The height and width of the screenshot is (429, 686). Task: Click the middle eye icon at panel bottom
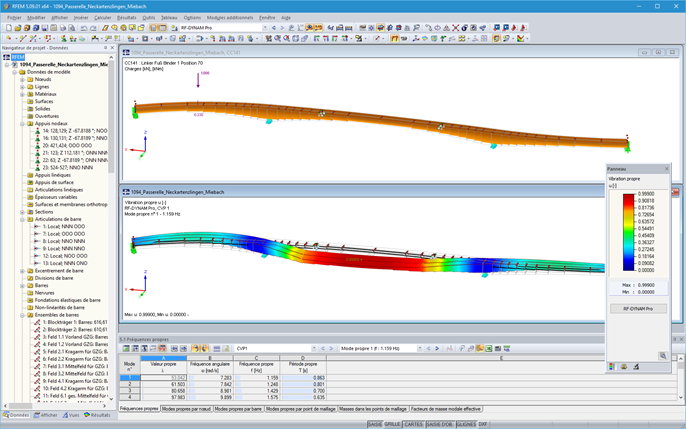tap(624, 367)
